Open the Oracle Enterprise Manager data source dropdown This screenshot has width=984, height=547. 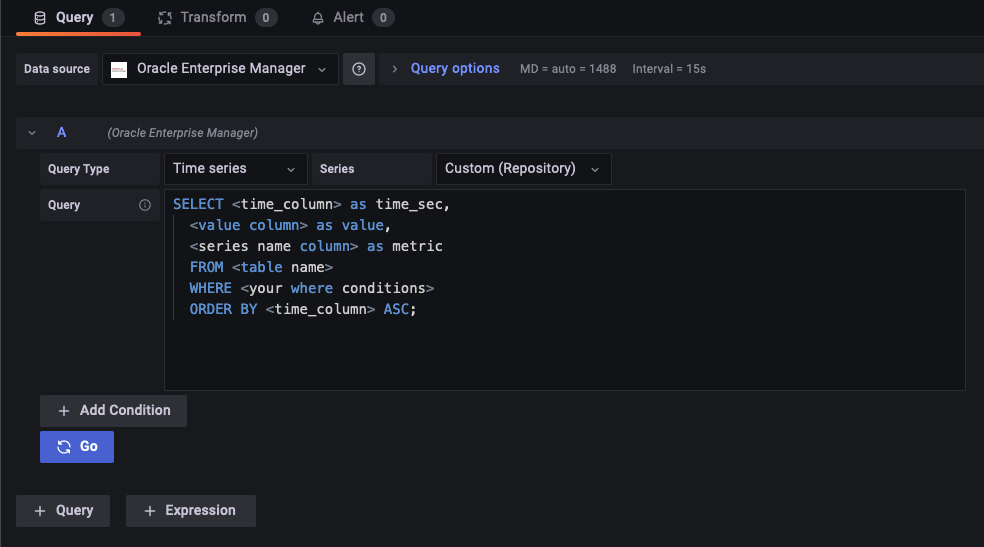[x=220, y=69]
